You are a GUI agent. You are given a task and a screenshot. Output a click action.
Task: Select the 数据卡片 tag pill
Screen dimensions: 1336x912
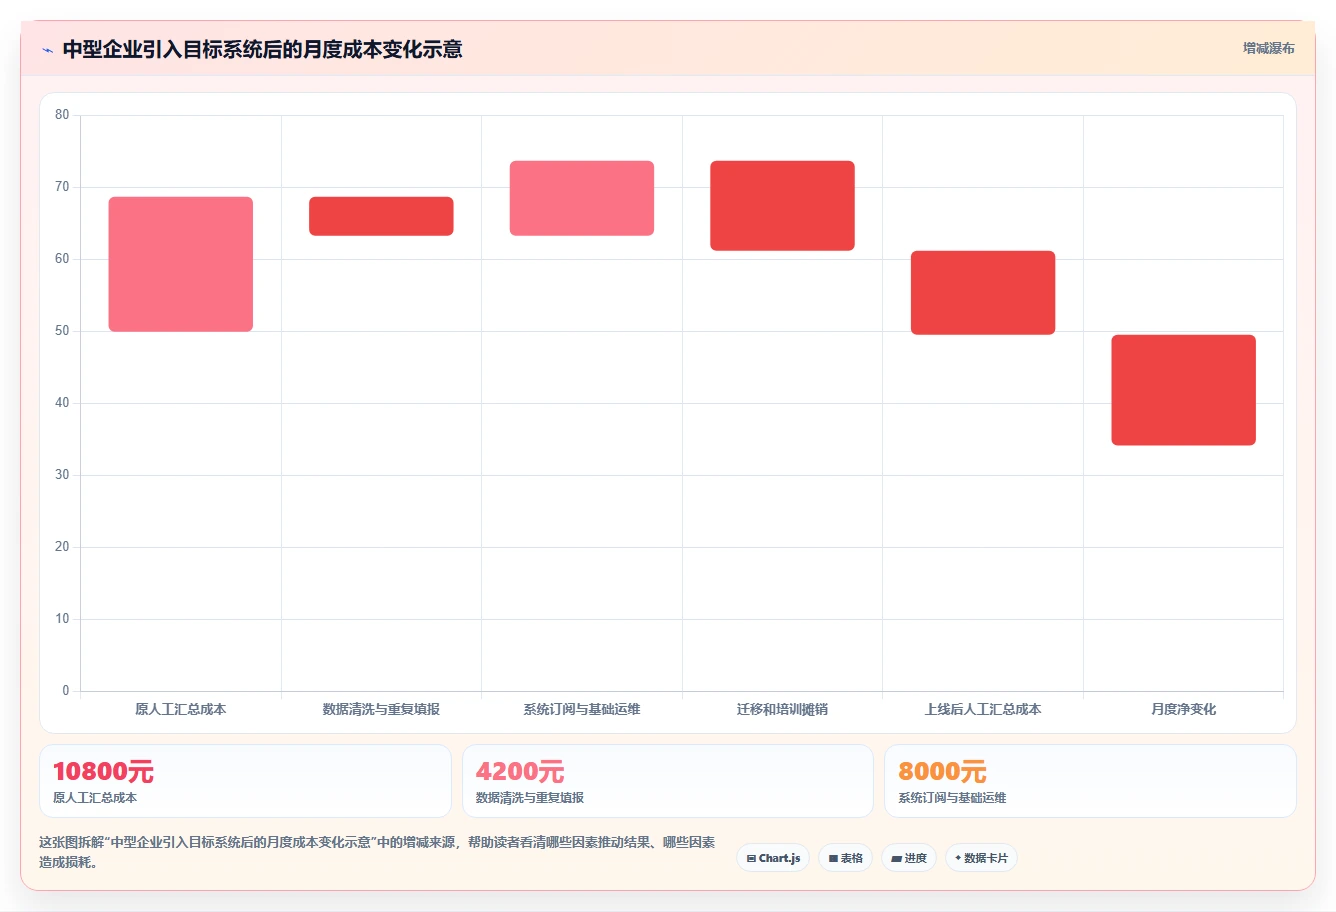pos(981,858)
